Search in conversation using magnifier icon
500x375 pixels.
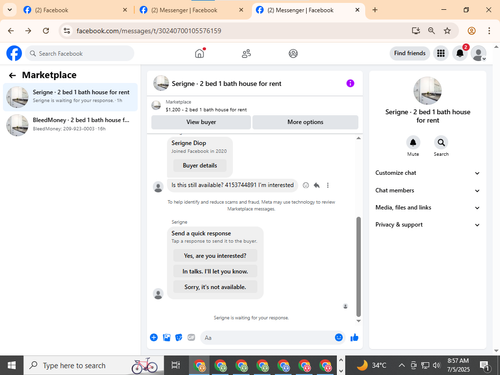[441, 142]
